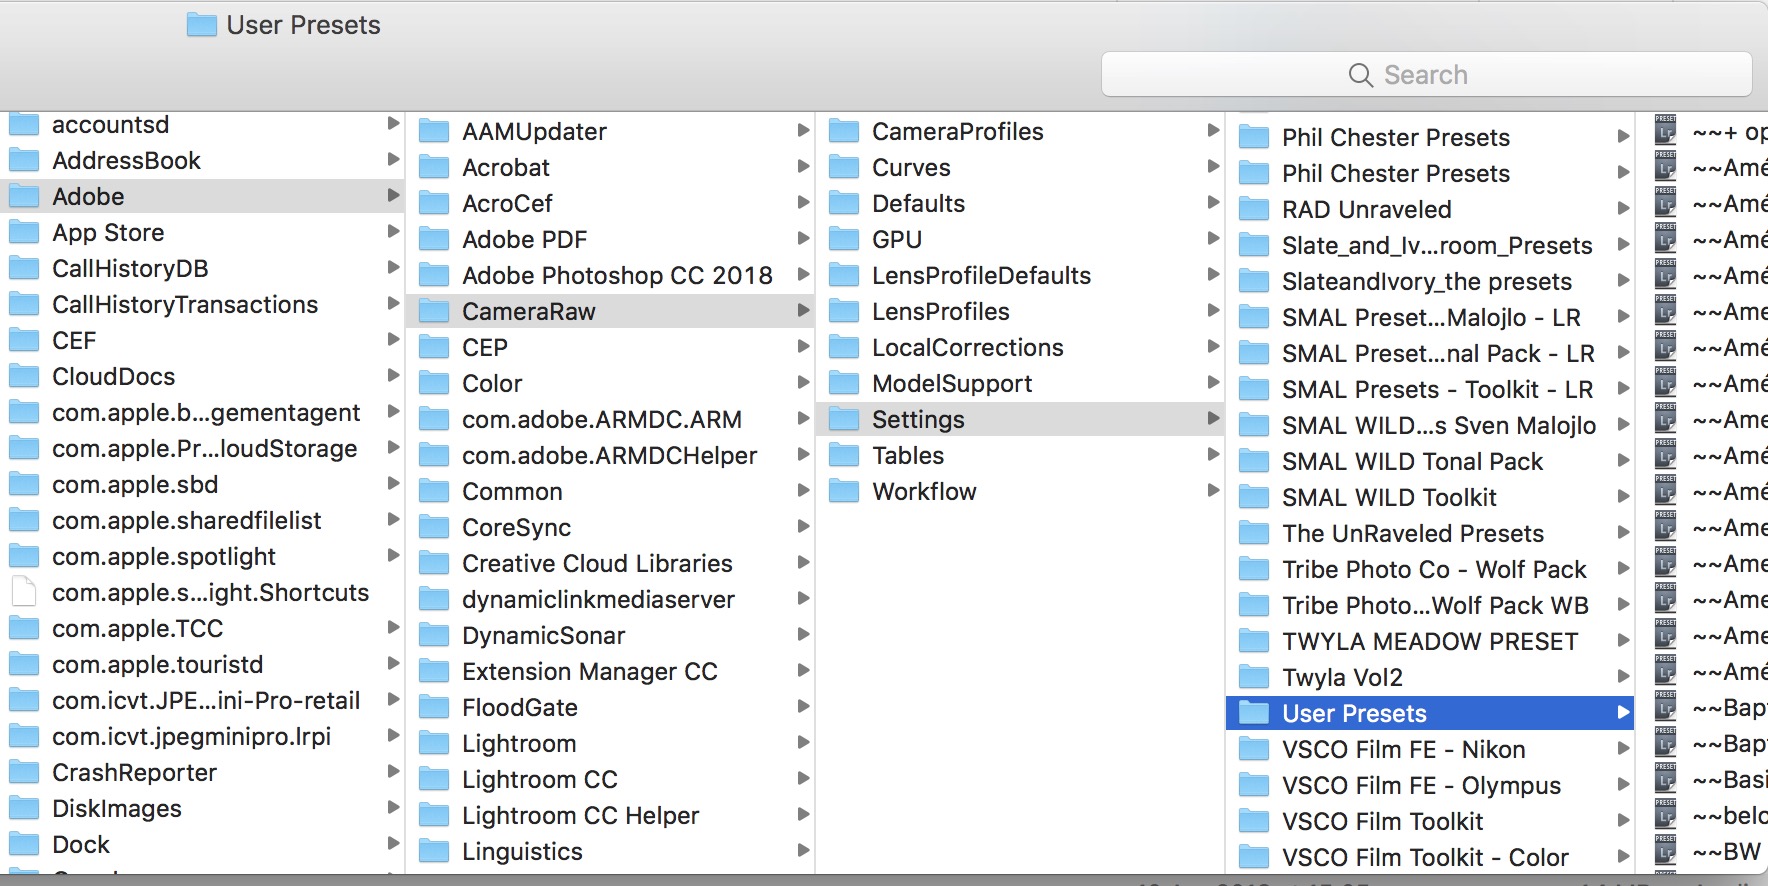Click the Lightroom CC folder icon

(434, 779)
